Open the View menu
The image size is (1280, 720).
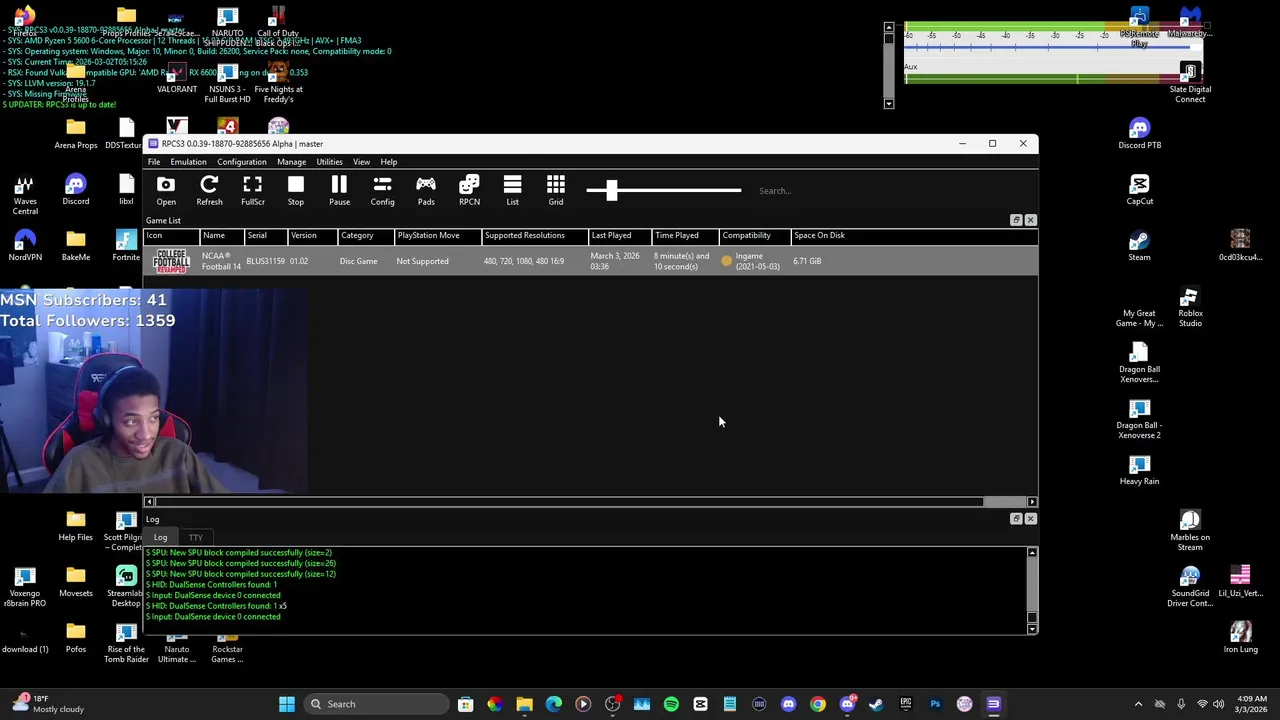(361, 162)
